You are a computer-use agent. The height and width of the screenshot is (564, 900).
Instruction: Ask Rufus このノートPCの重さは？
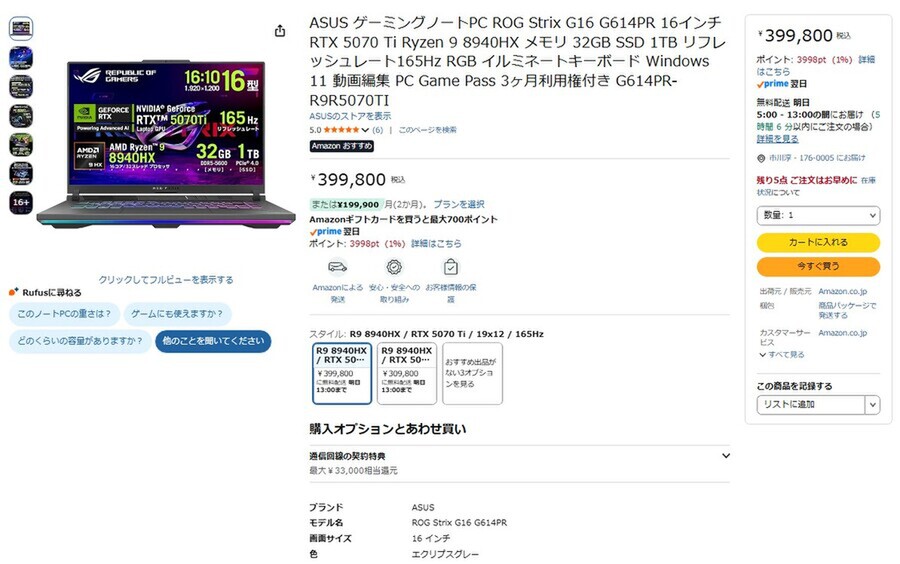[x=64, y=314]
